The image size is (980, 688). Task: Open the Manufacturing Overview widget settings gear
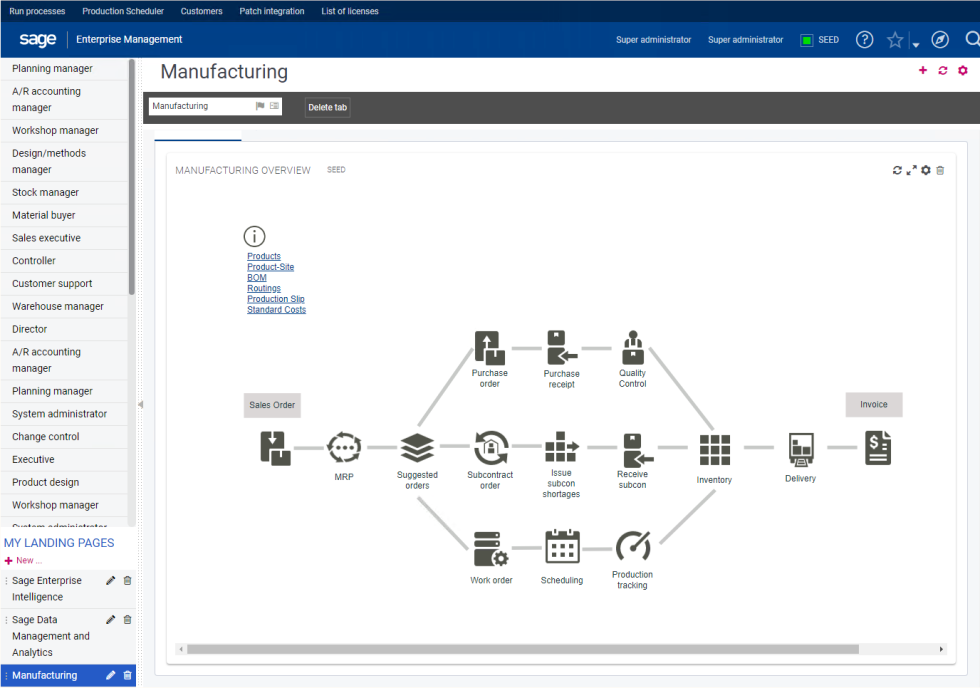925,170
